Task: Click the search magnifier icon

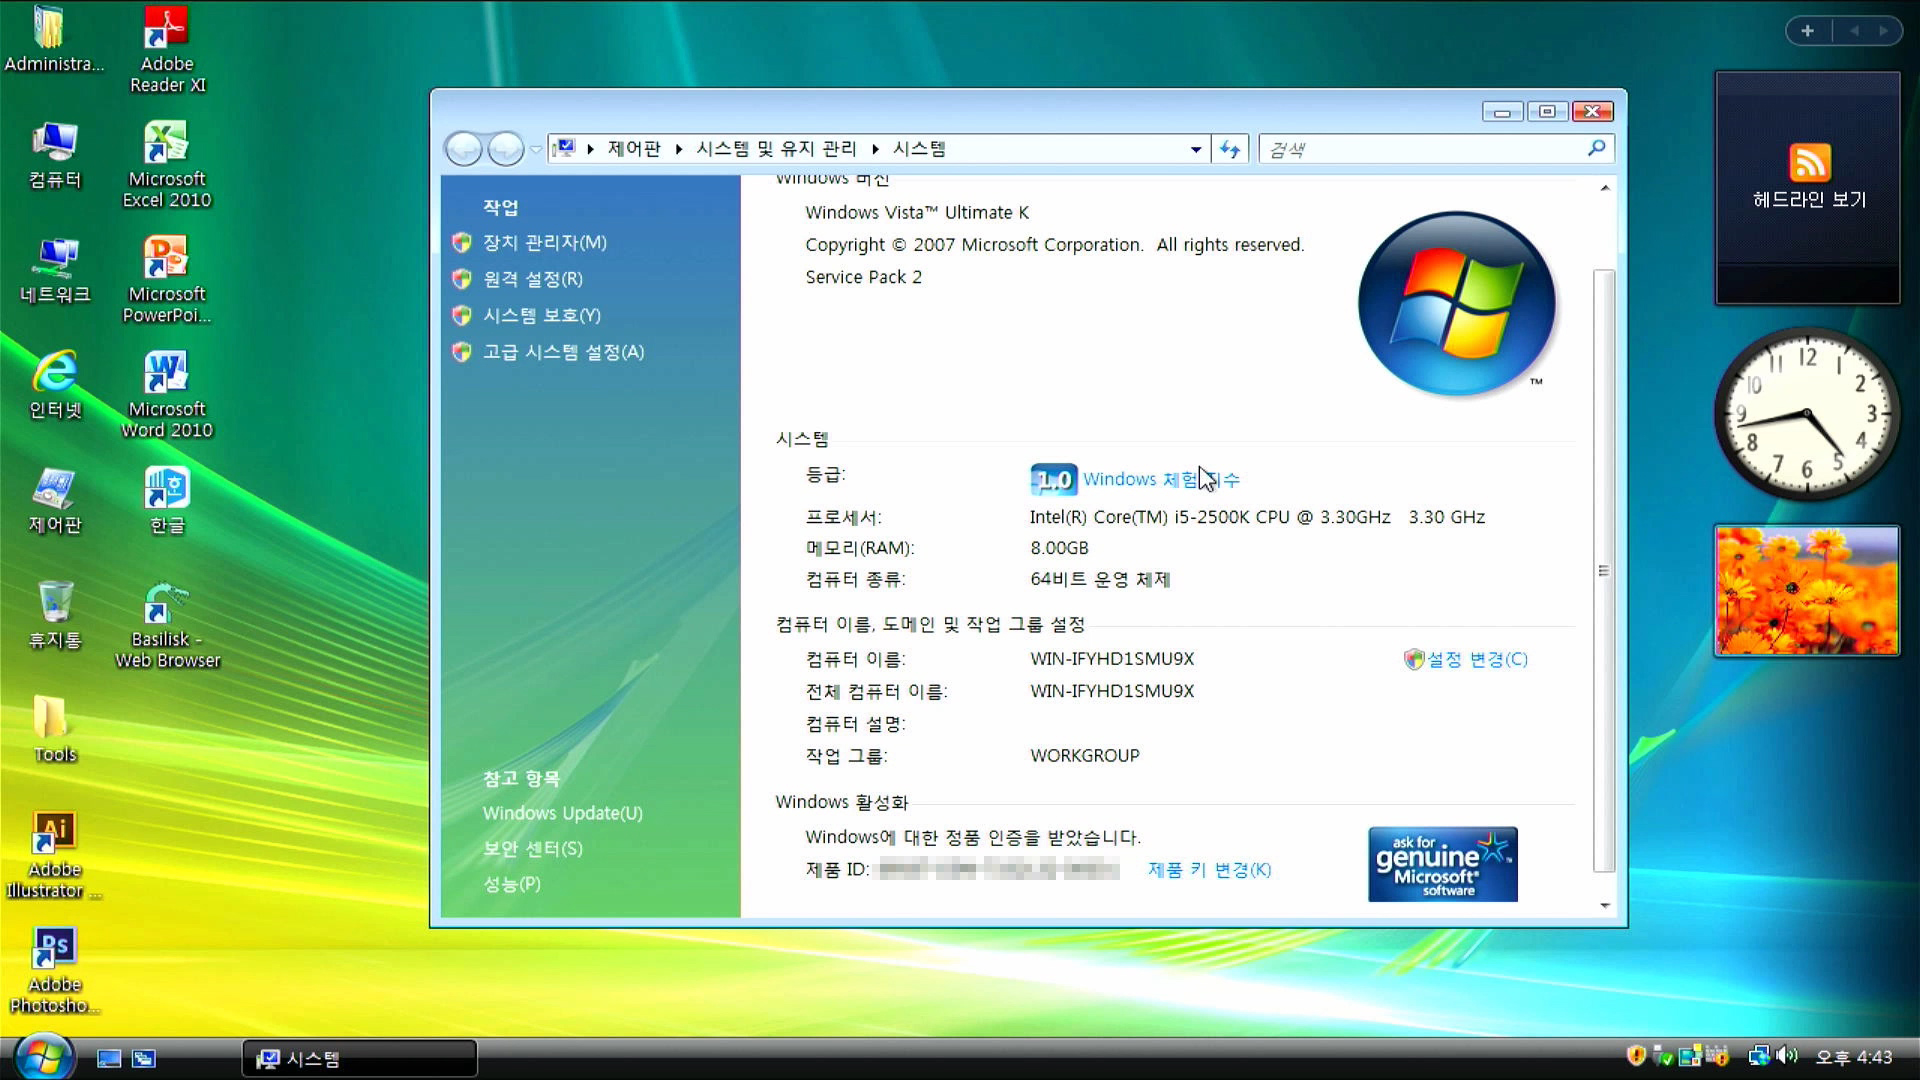Action: click(x=1596, y=149)
